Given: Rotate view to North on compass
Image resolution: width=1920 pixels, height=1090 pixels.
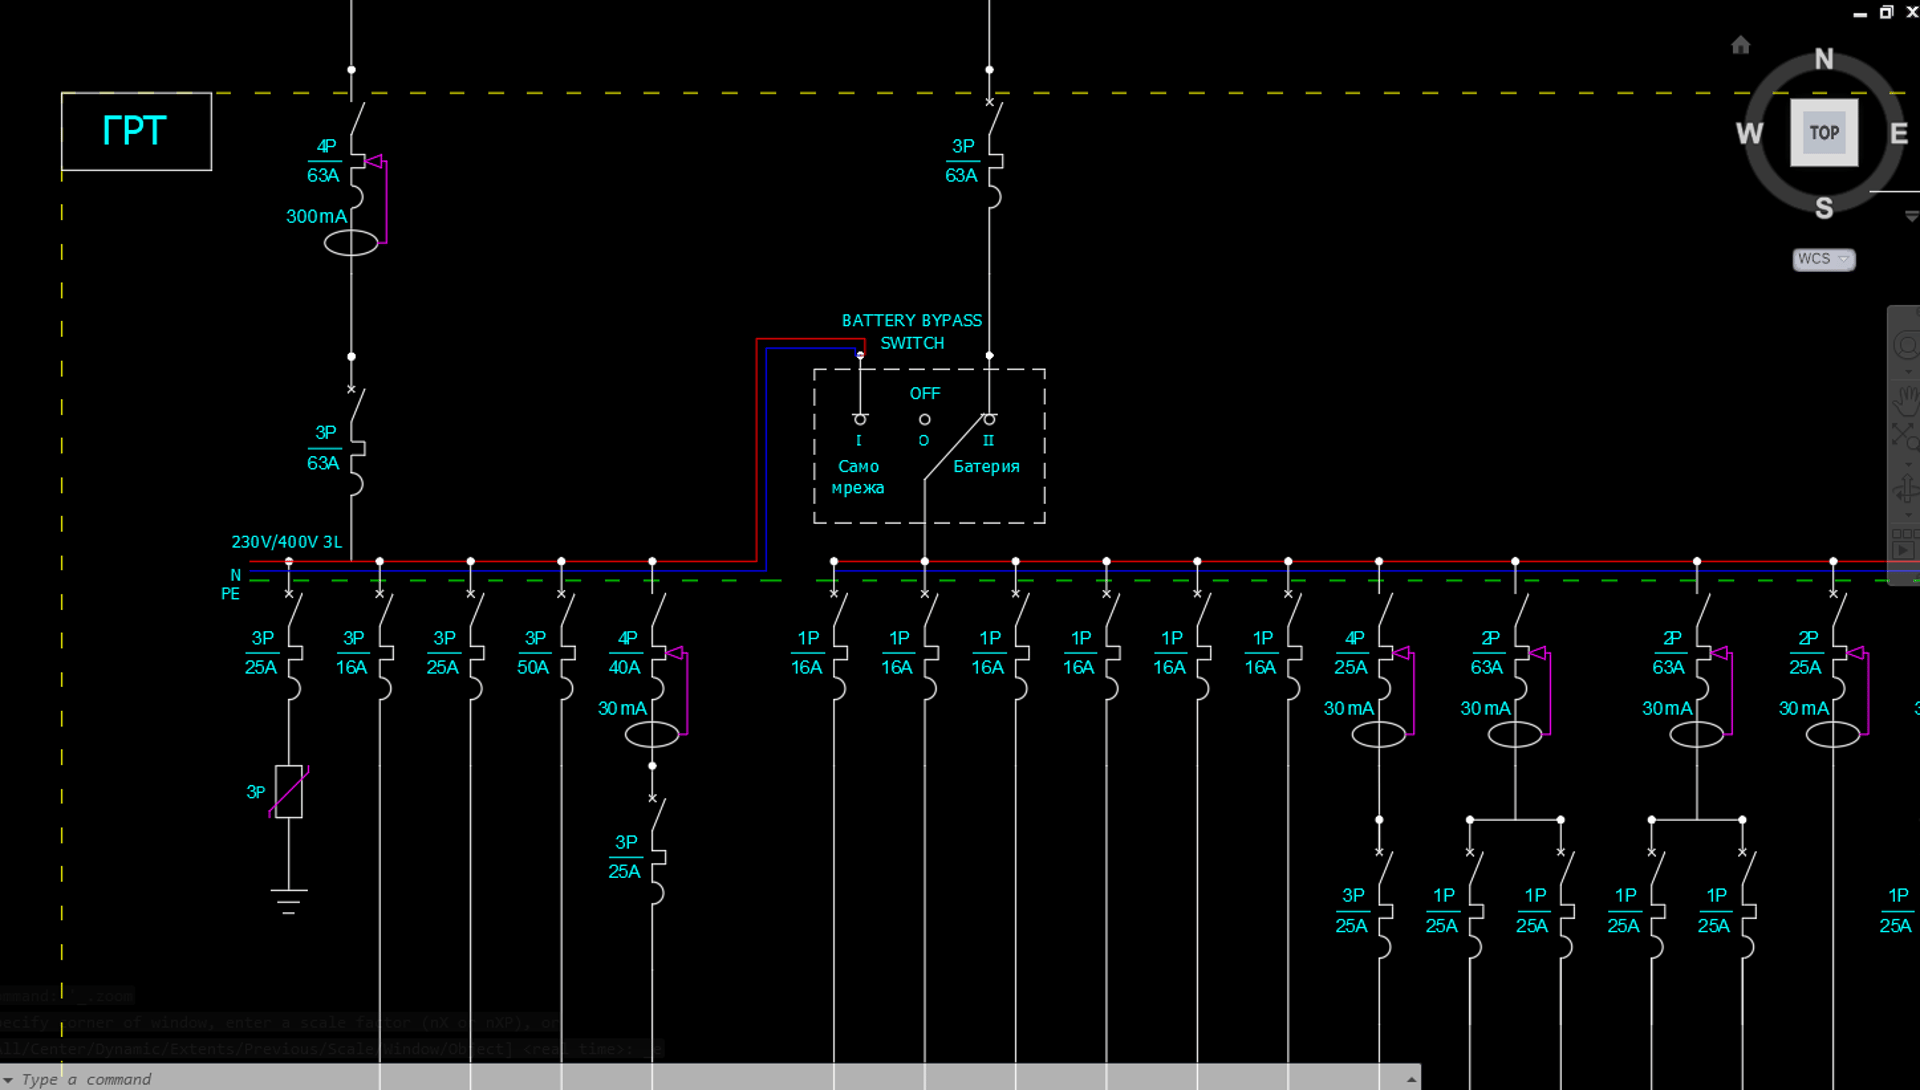Looking at the screenshot, I should (1824, 60).
